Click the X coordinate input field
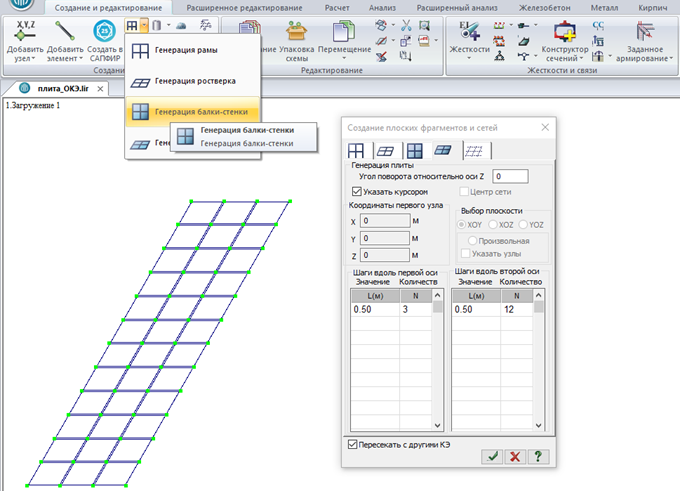680x491 pixels. pyautogui.click(x=385, y=221)
